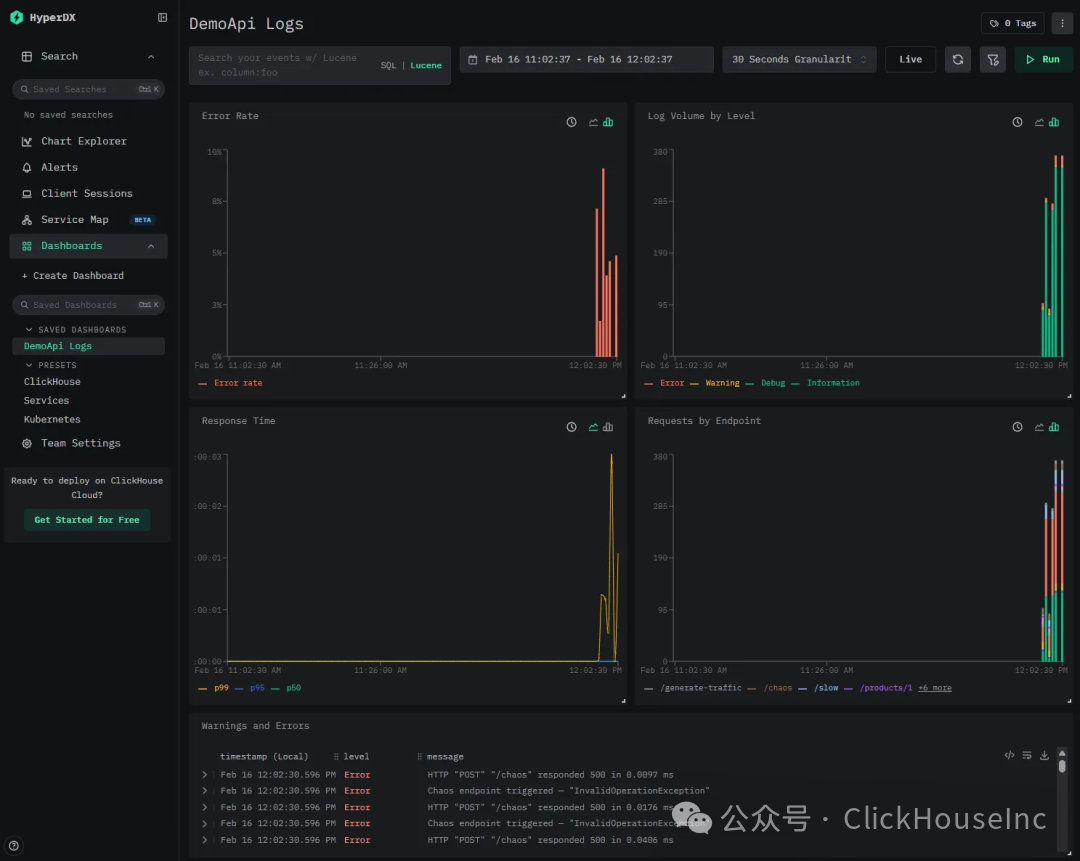This screenshot has height=861, width=1080.
Task: Switch Error Rate chart to line view
Action: [x=593, y=122]
